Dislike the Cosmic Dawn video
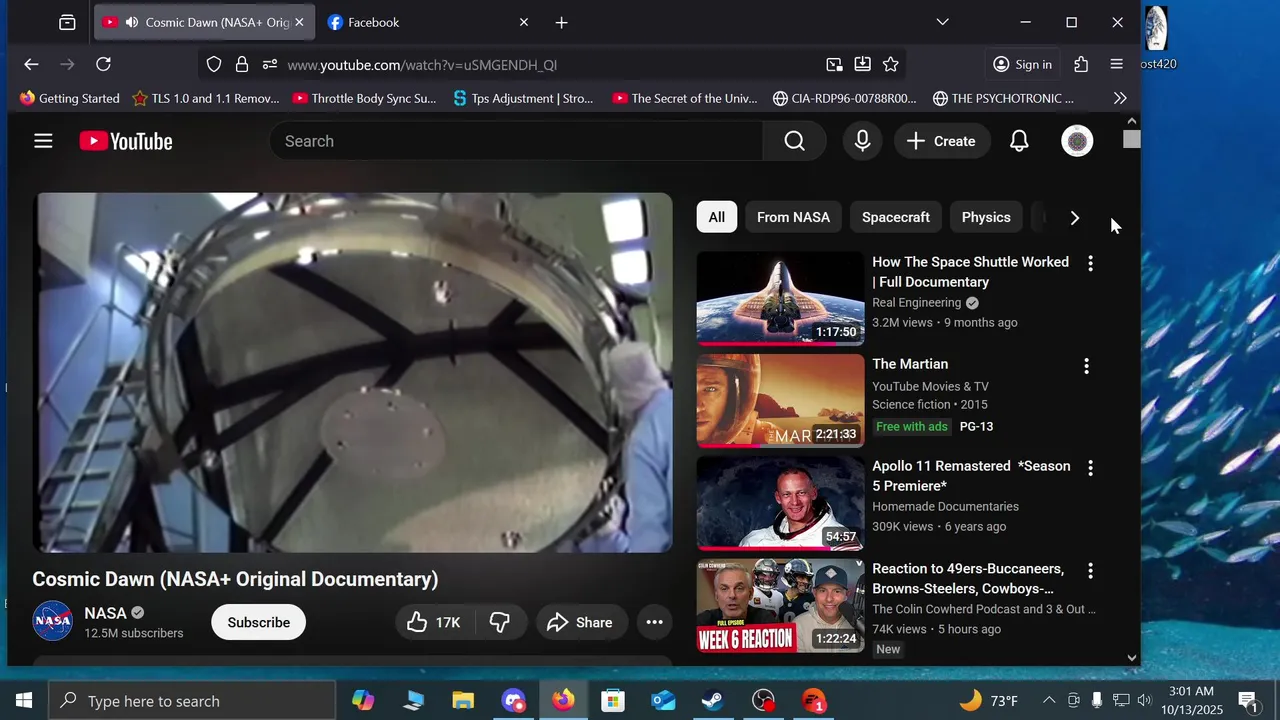 click(x=500, y=622)
